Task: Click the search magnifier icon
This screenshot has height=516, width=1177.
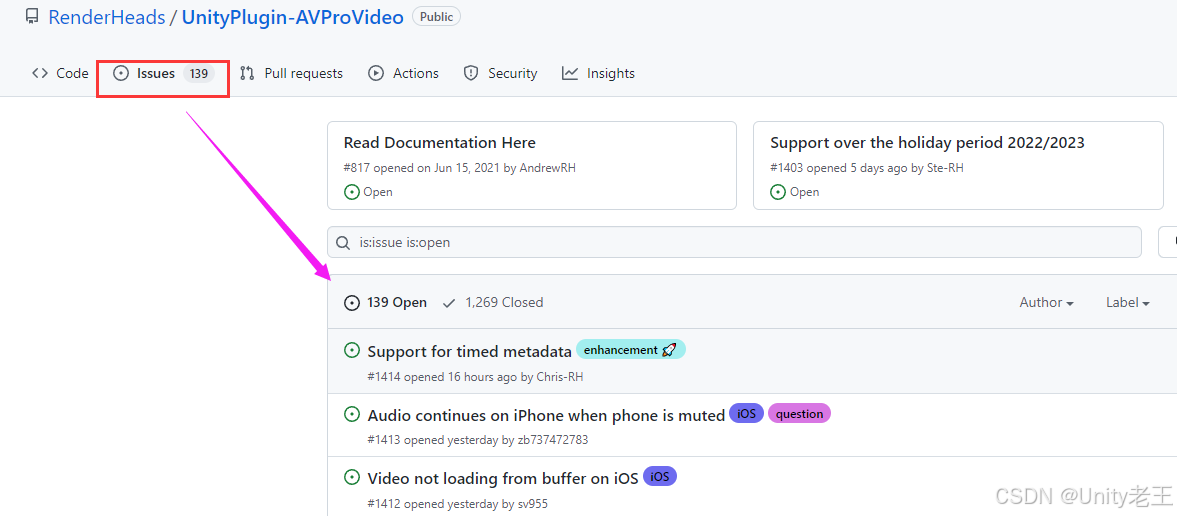Action: coord(342,243)
